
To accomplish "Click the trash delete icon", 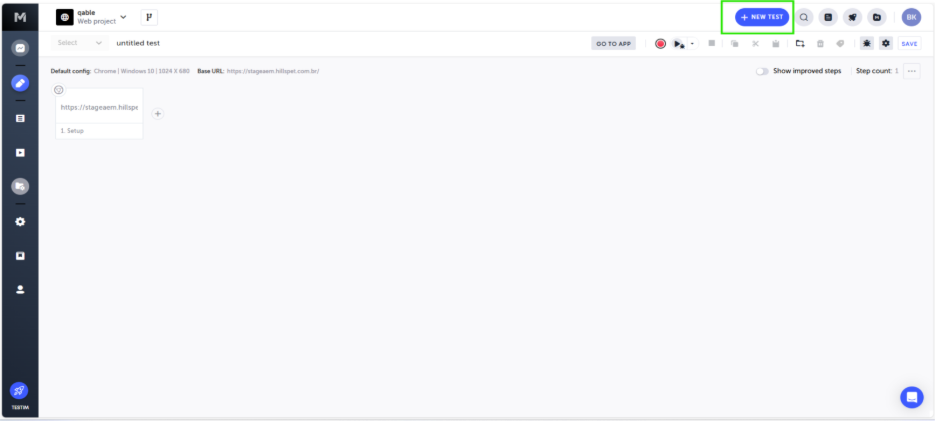I will [820, 44].
